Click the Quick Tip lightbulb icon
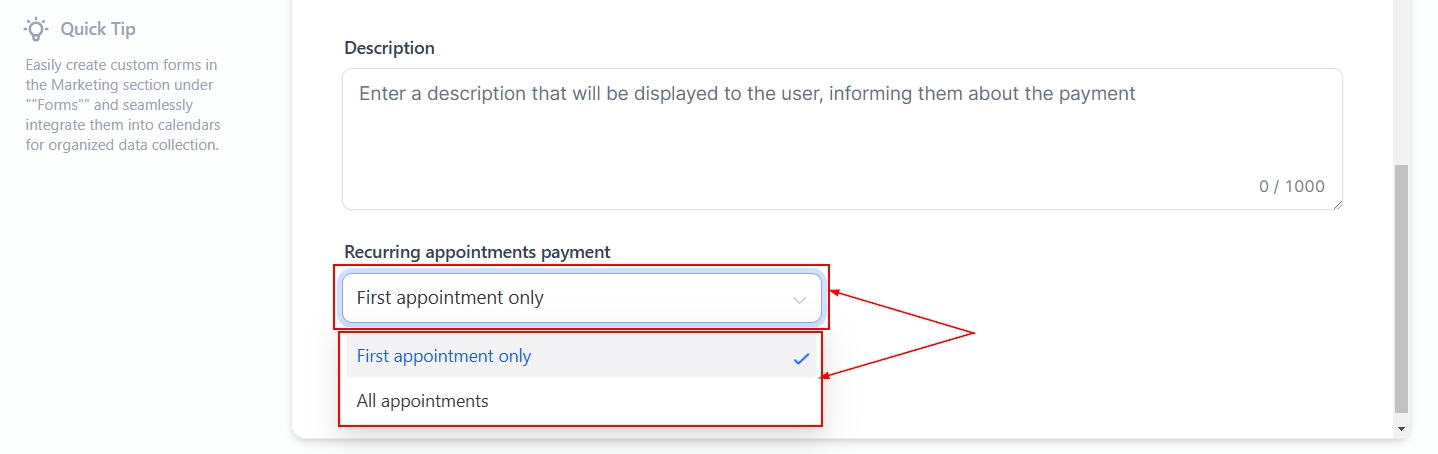The image size is (1438, 454). click(x=36, y=29)
